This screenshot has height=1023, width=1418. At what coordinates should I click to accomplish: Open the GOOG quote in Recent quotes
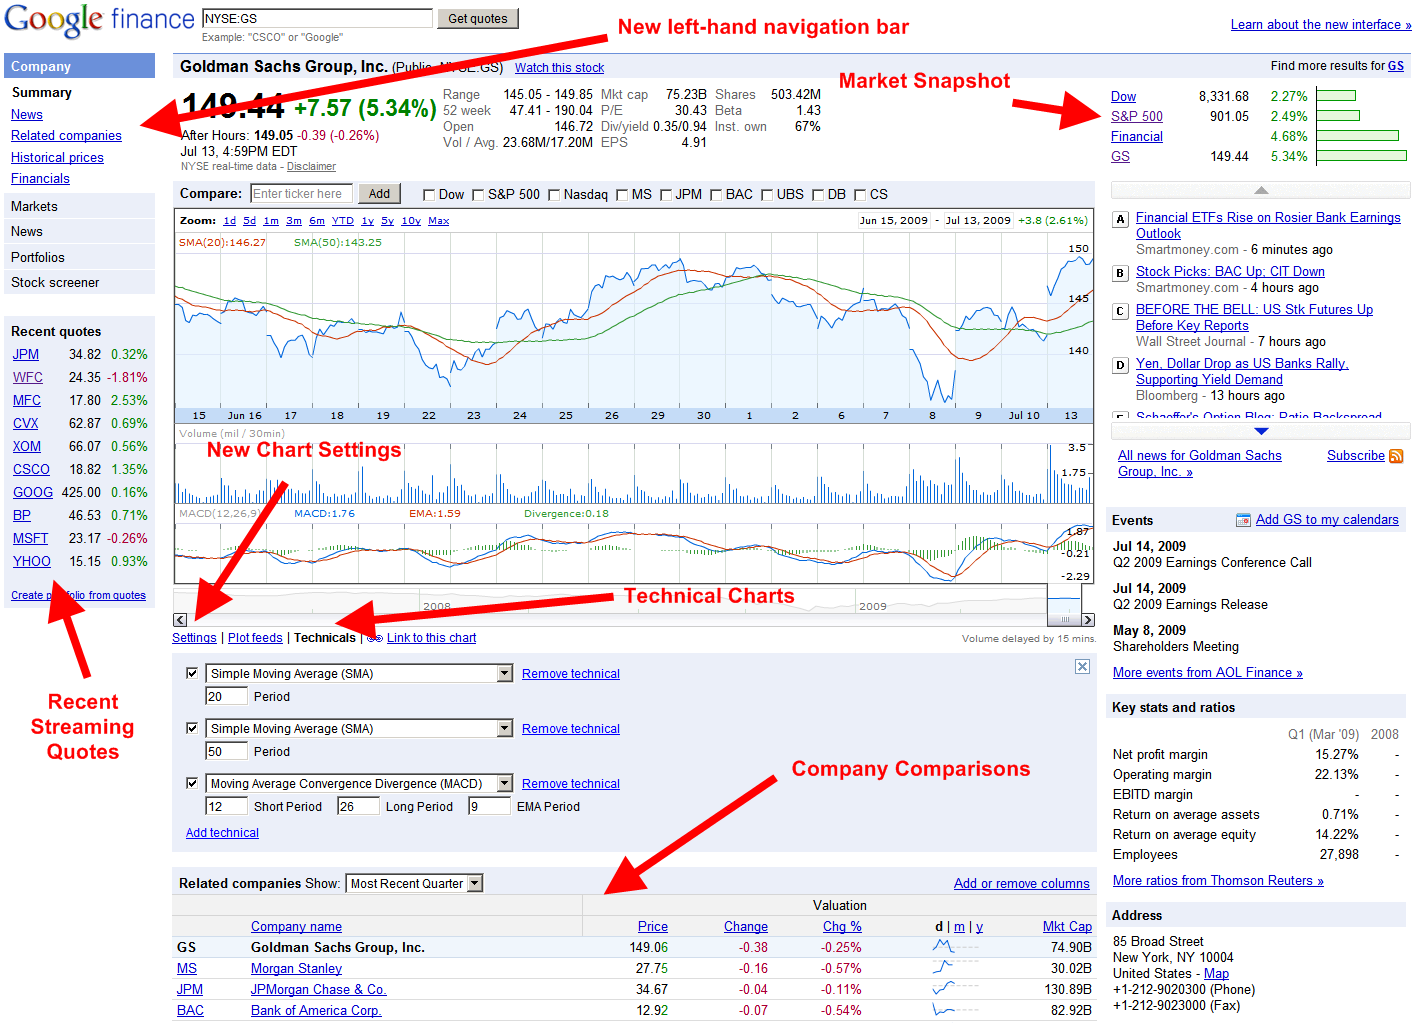click(33, 492)
